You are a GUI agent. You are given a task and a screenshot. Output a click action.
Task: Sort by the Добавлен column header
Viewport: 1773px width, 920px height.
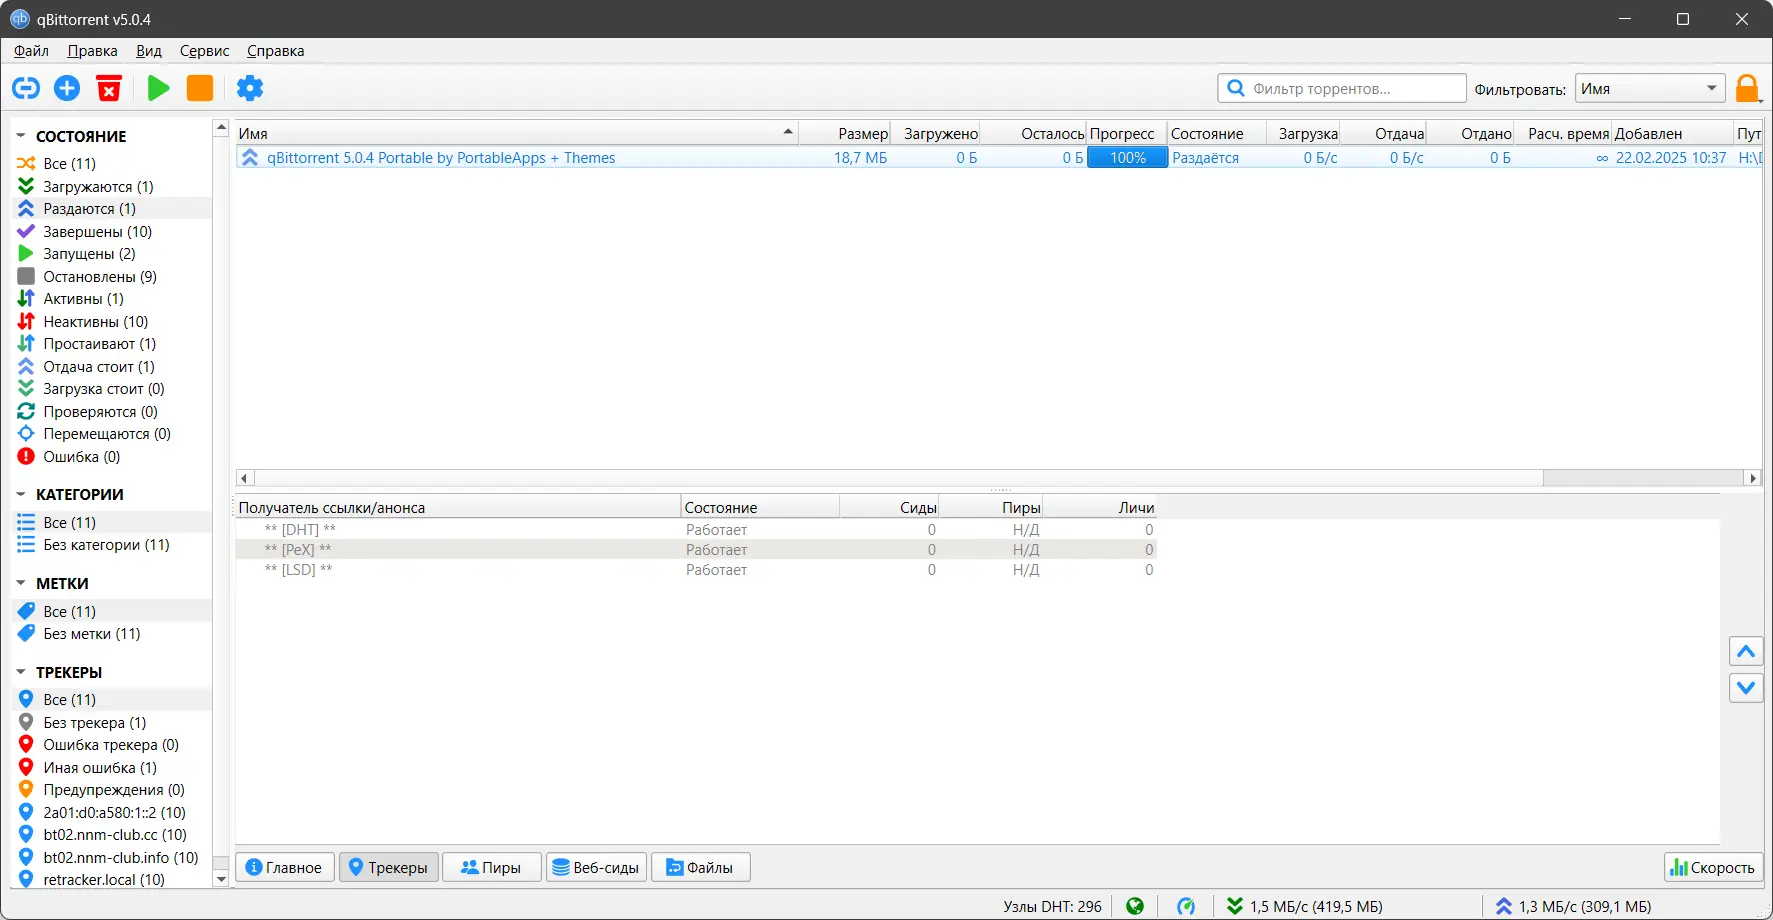[x=1672, y=133]
